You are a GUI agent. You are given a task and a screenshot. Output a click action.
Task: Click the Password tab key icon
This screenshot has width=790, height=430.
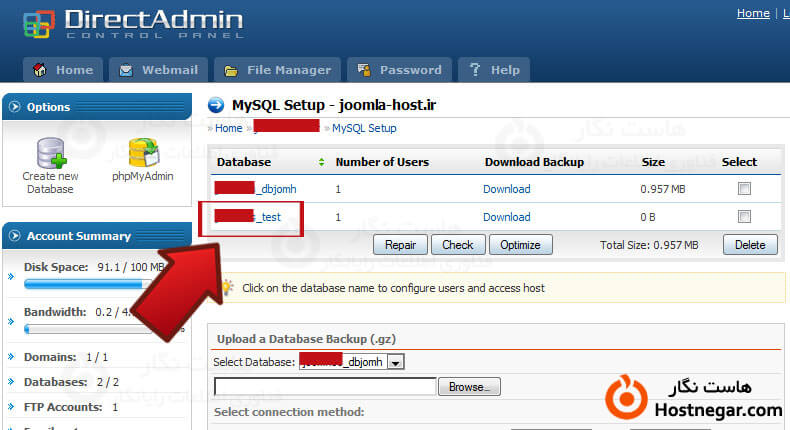click(364, 70)
